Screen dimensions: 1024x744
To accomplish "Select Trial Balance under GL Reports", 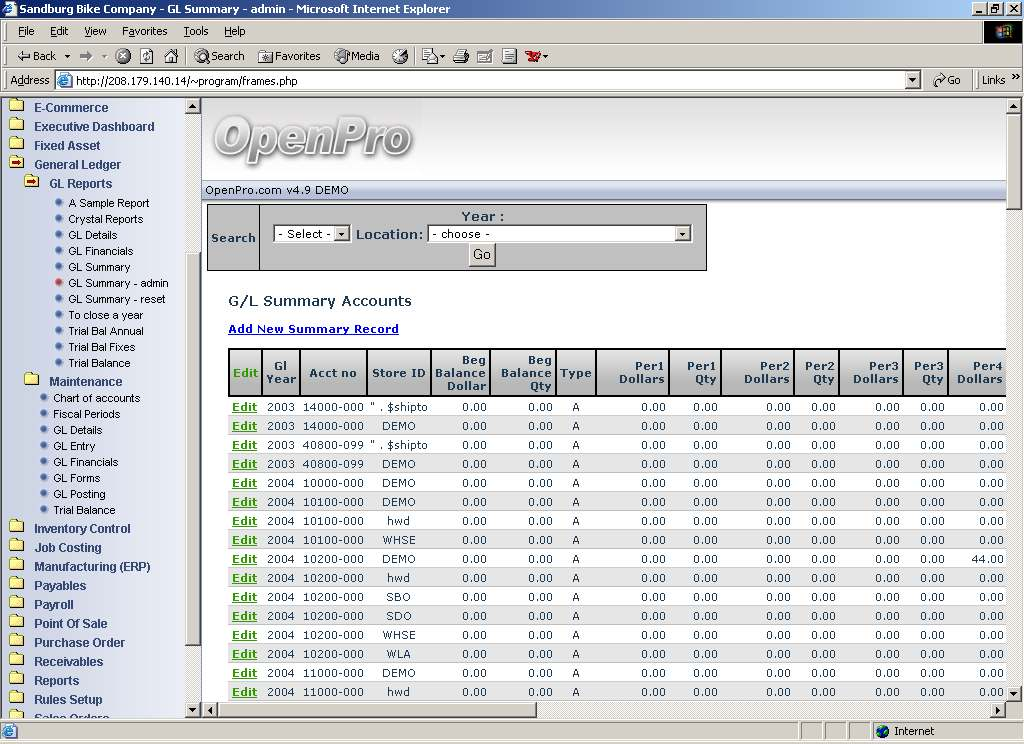I will click(x=99, y=363).
